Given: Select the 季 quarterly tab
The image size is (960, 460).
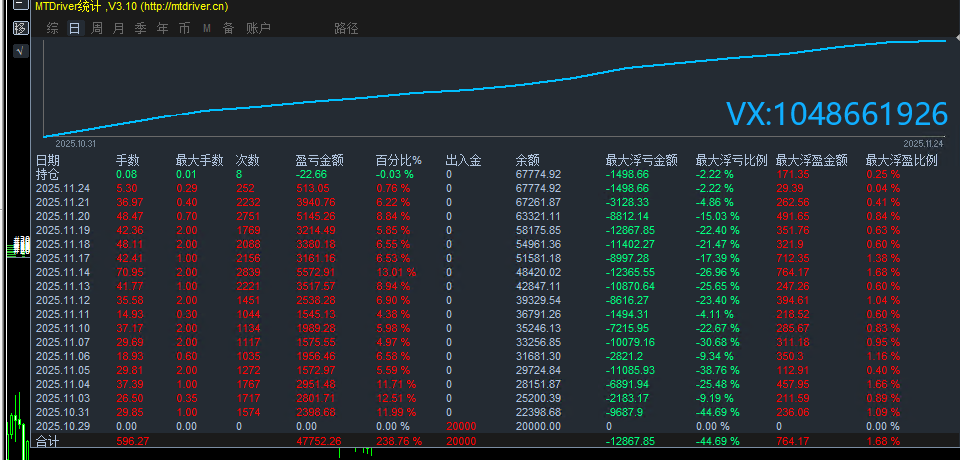Looking at the screenshot, I should (140, 28).
